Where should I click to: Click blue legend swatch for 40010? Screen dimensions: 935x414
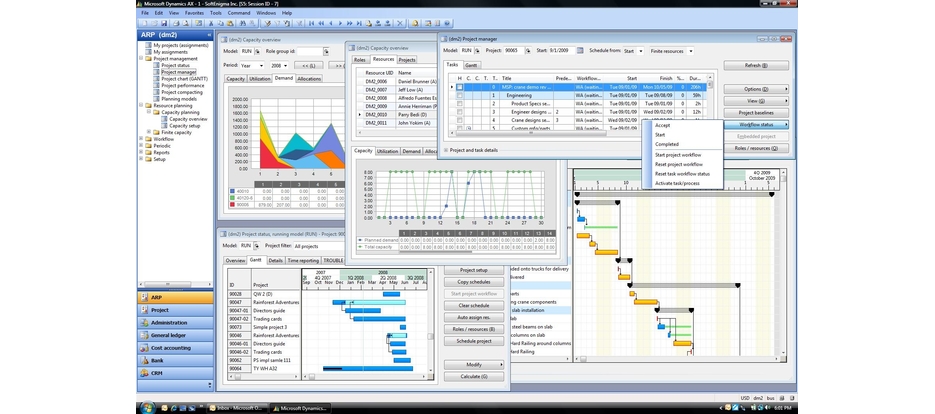pyautogui.click(x=232, y=191)
